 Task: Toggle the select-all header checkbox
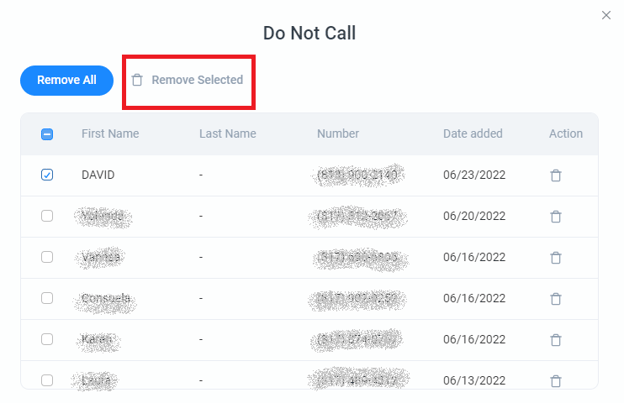pyautogui.click(x=47, y=134)
